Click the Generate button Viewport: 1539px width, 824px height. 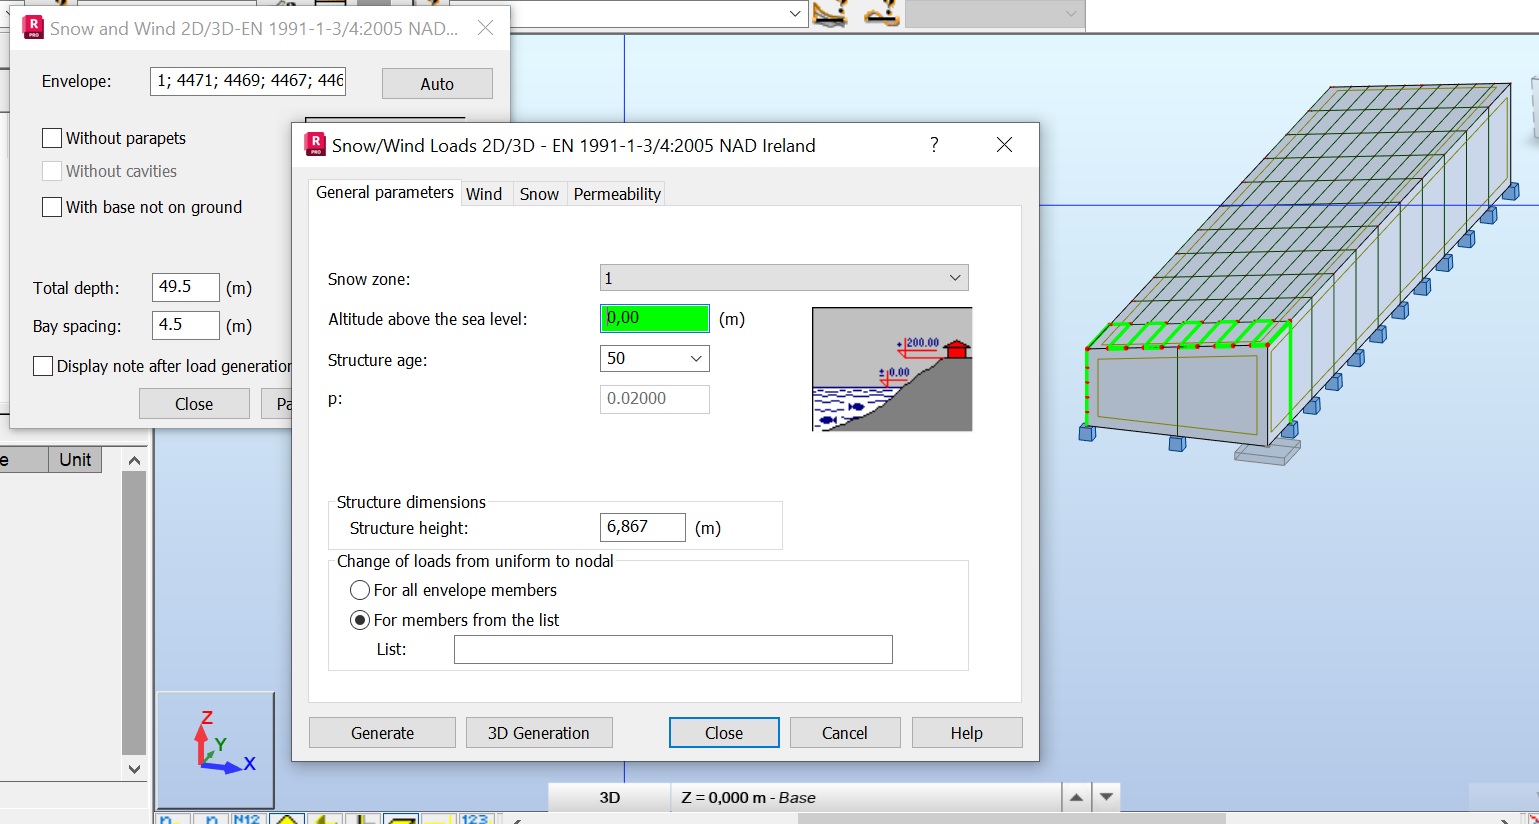[381, 732]
